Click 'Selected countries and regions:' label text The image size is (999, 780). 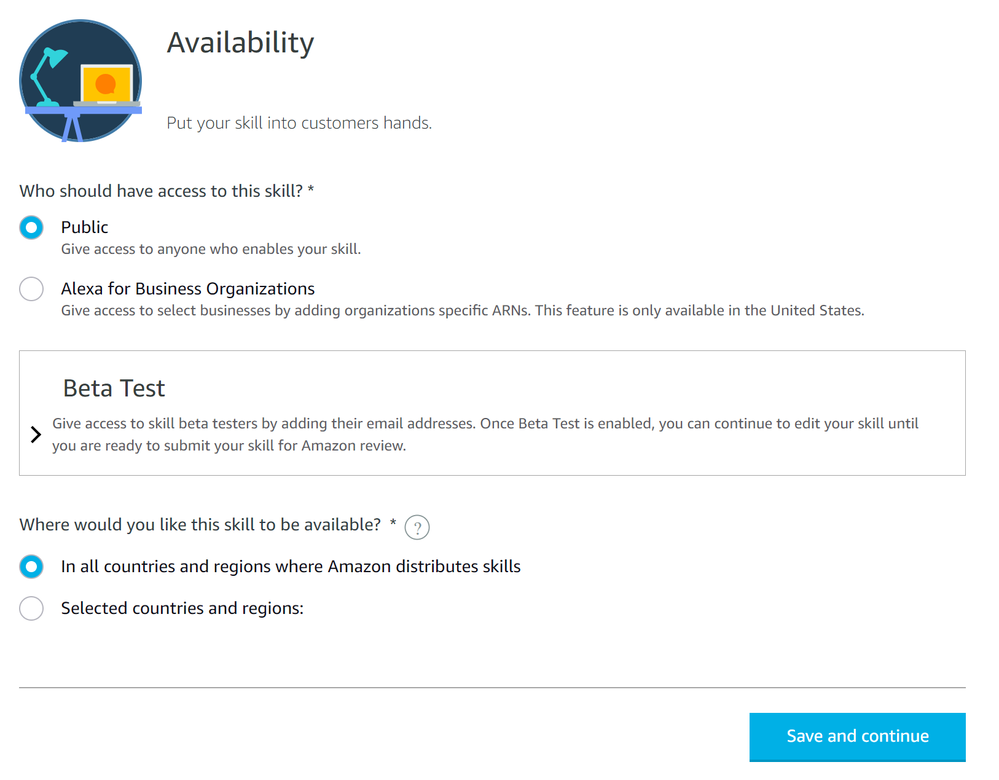(182, 608)
